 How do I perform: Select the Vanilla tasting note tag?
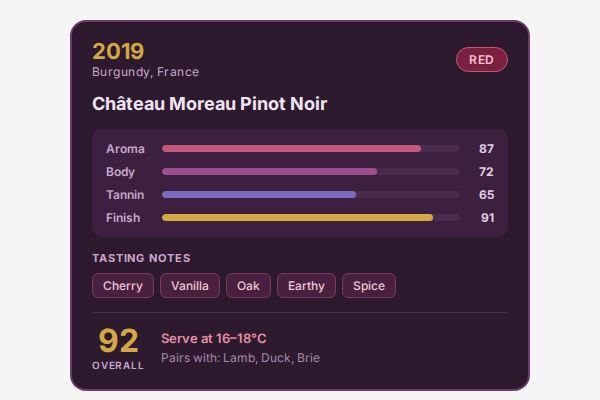pos(189,286)
